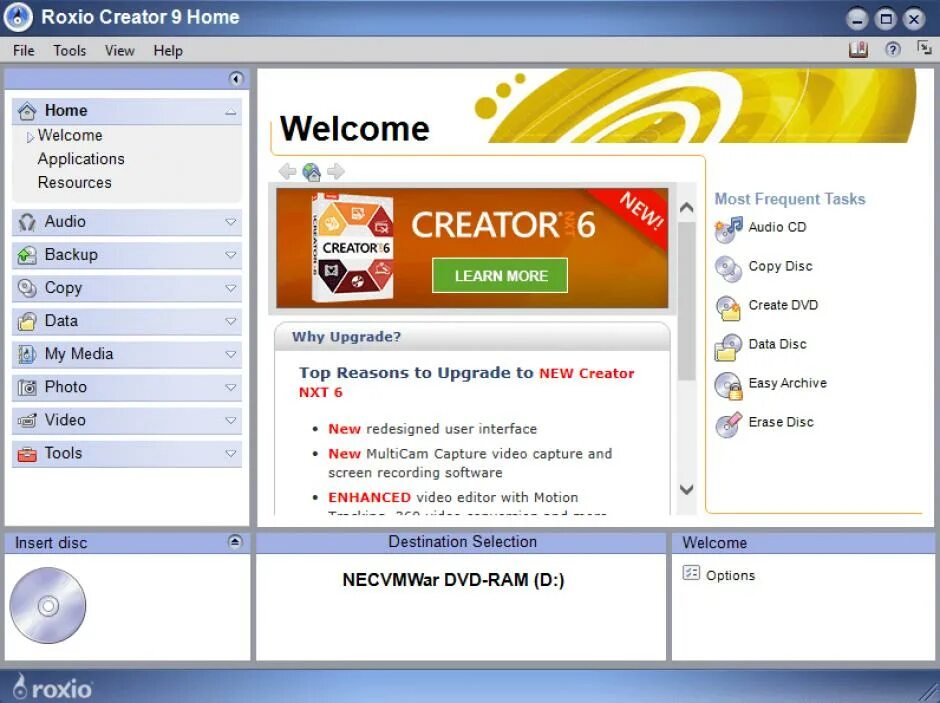
Task: Click the Video camcorder icon
Action: [x=27, y=421]
